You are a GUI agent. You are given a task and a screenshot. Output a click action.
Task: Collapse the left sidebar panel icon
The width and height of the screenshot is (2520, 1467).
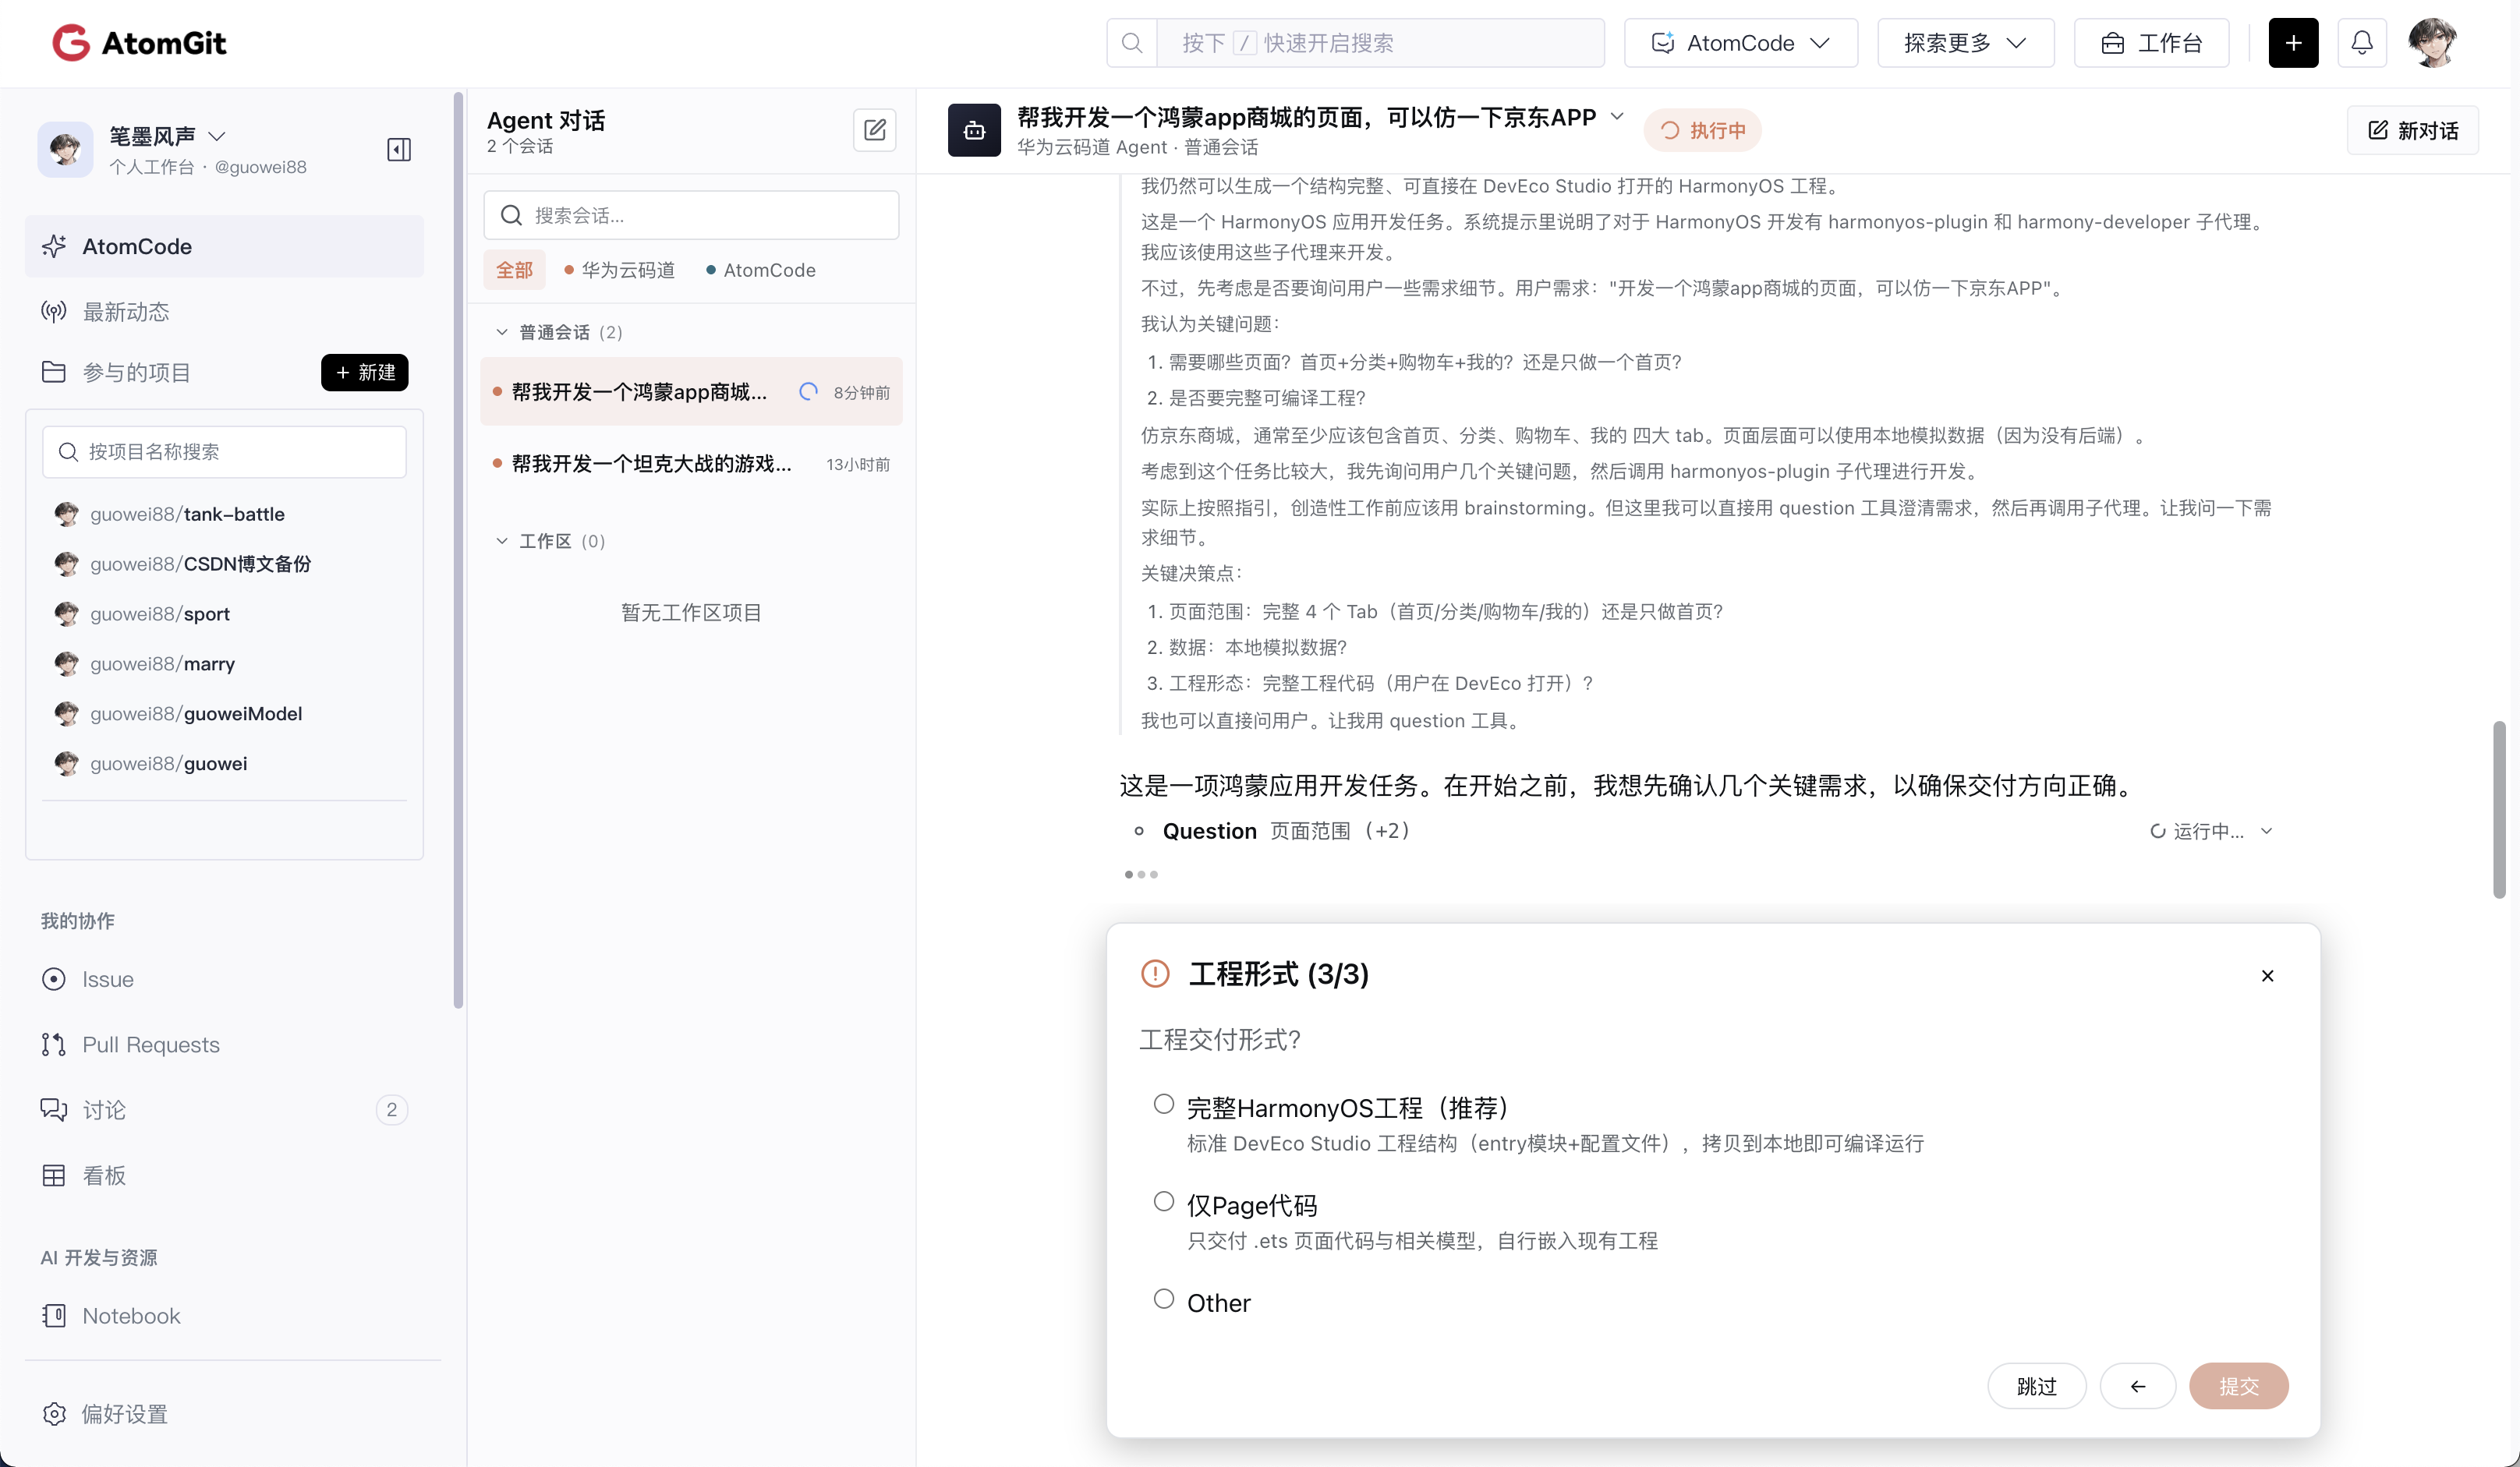tap(399, 150)
